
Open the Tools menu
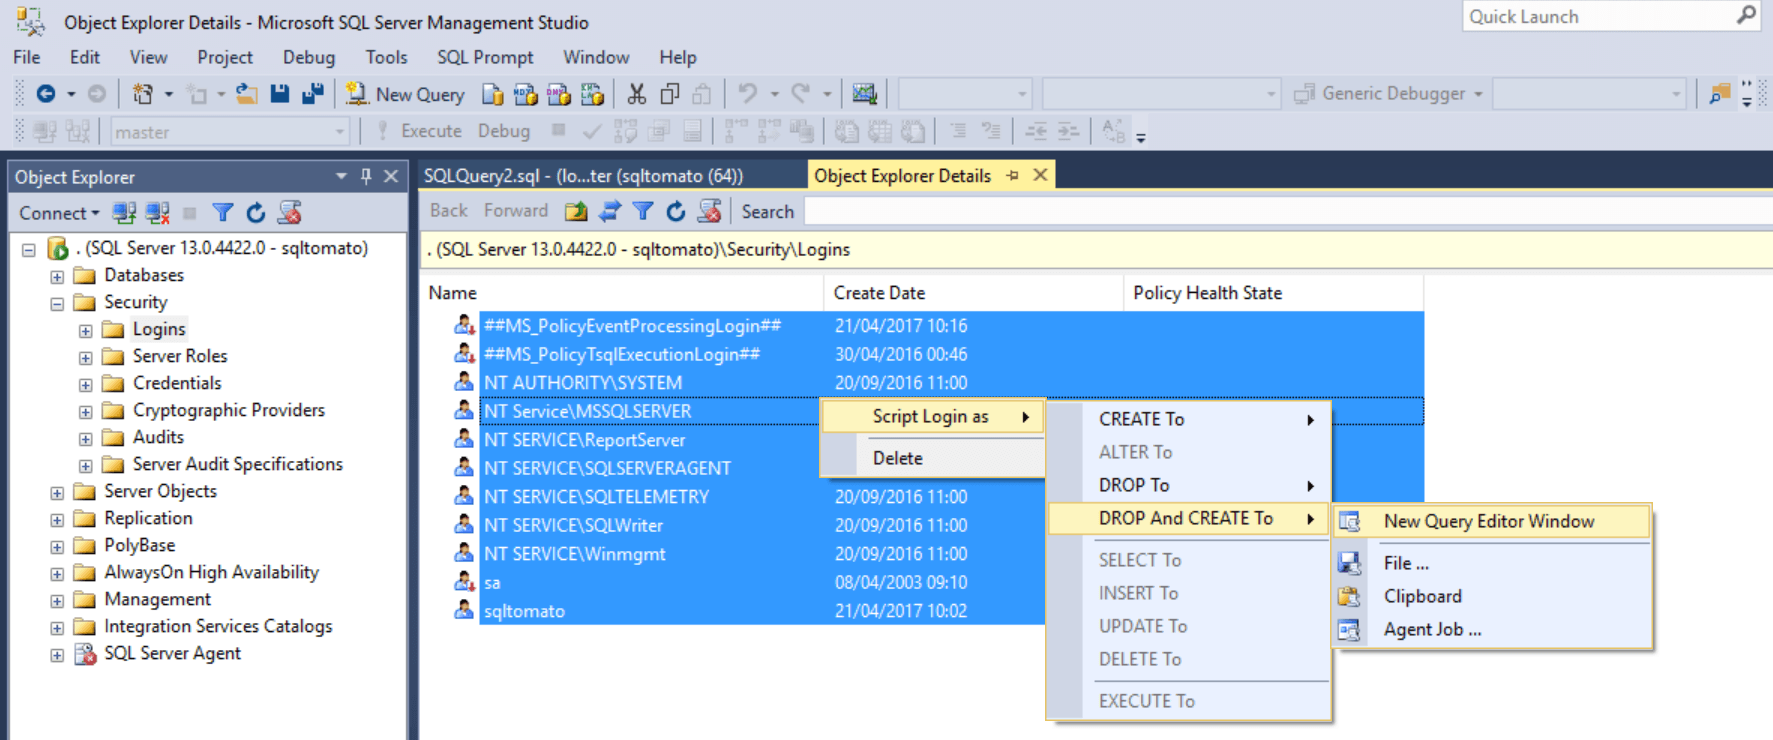tap(386, 58)
